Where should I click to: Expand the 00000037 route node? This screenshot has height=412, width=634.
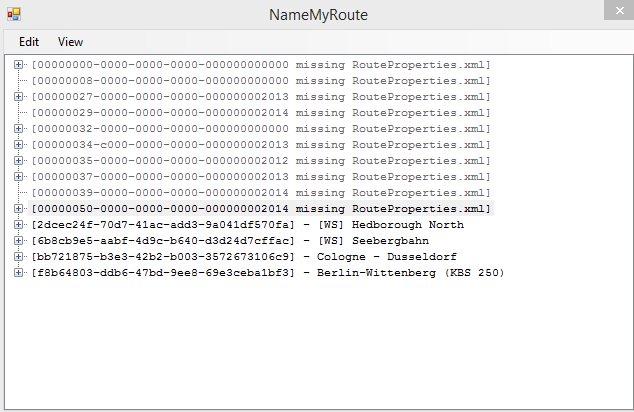pyautogui.click(x=20, y=177)
